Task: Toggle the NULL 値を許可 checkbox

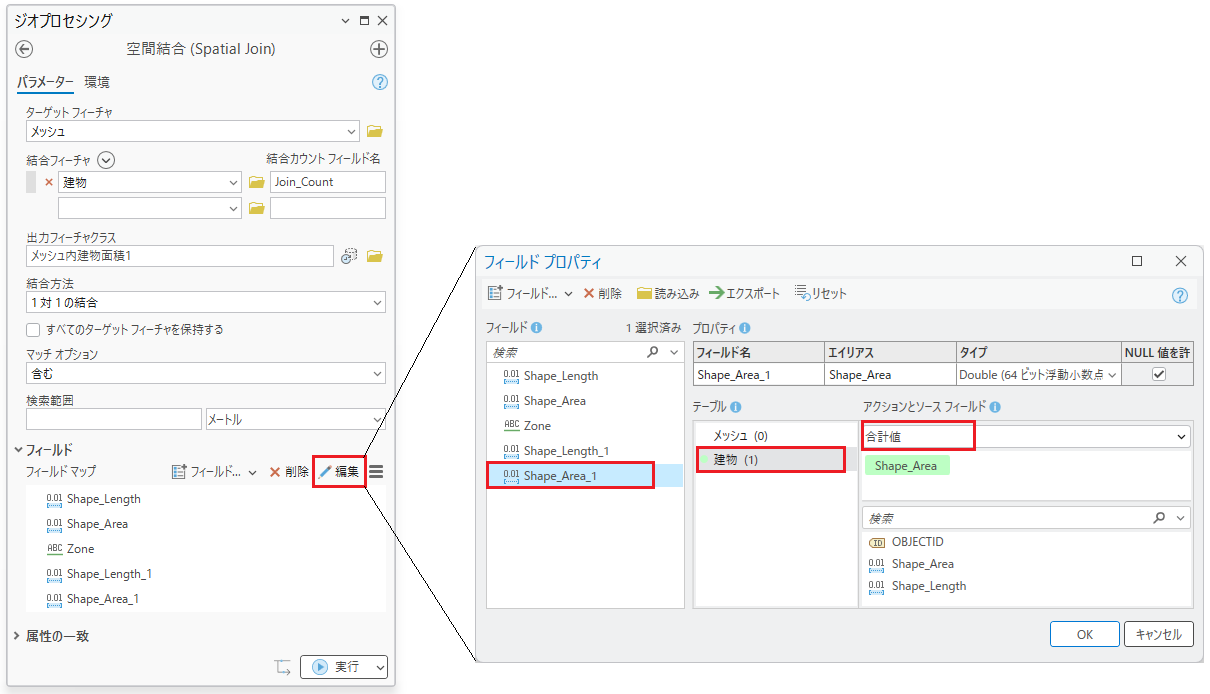Action: 1158,374
